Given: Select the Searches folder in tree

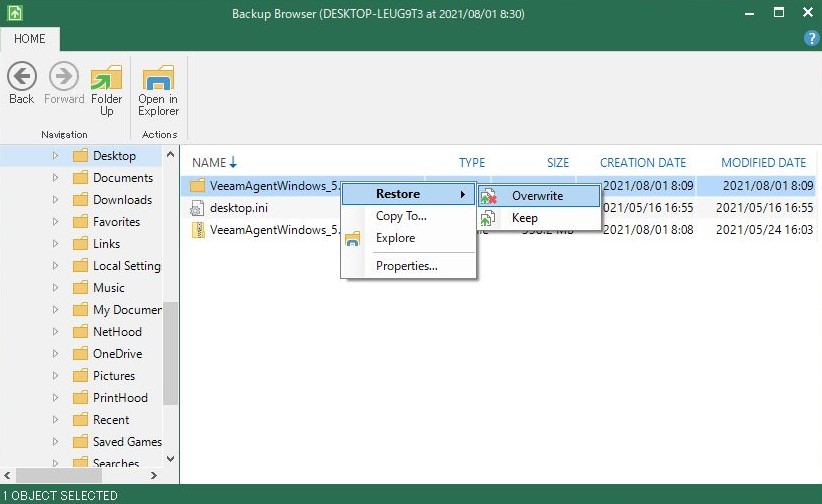Looking at the screenshot, I should pyautogui.click(x=116, y=463).
